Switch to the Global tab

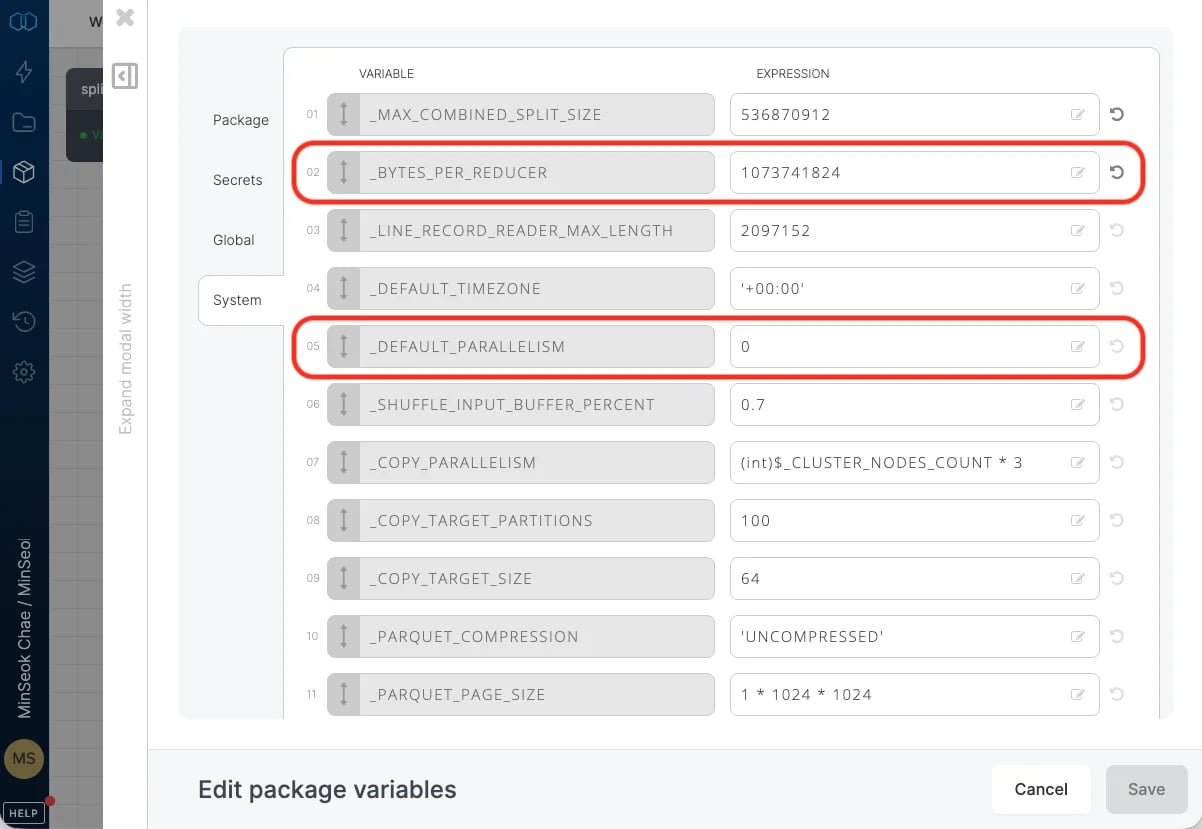click(x=234, y=240)
